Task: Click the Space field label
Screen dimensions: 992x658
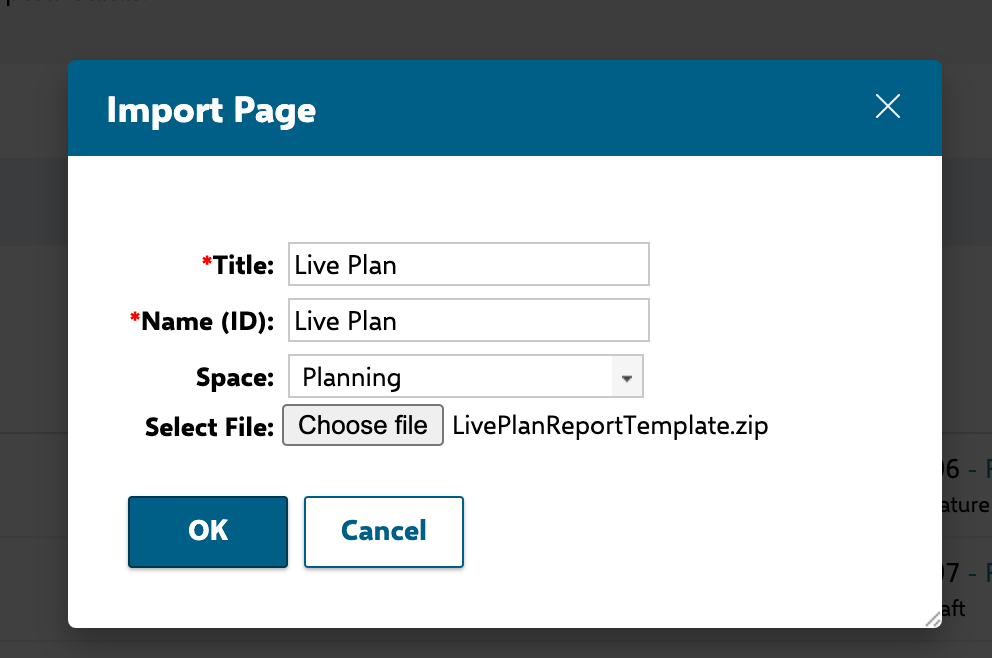Action: 235,378
